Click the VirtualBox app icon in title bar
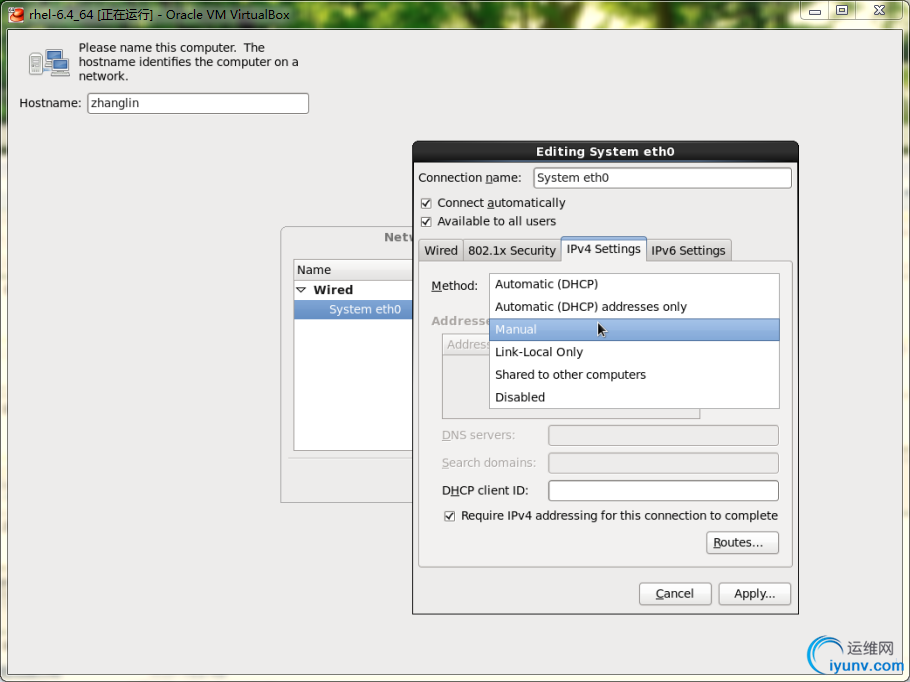 tap(16, 14)
